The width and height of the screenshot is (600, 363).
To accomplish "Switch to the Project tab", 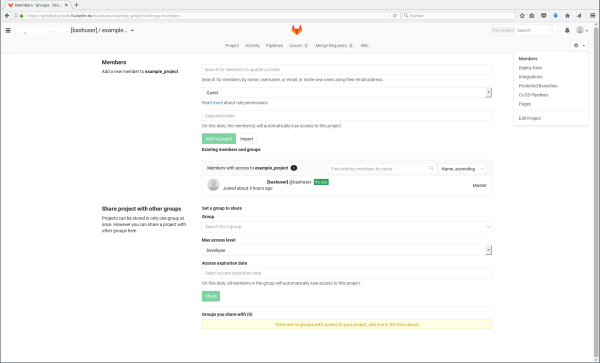I will [x=232, y=46].
